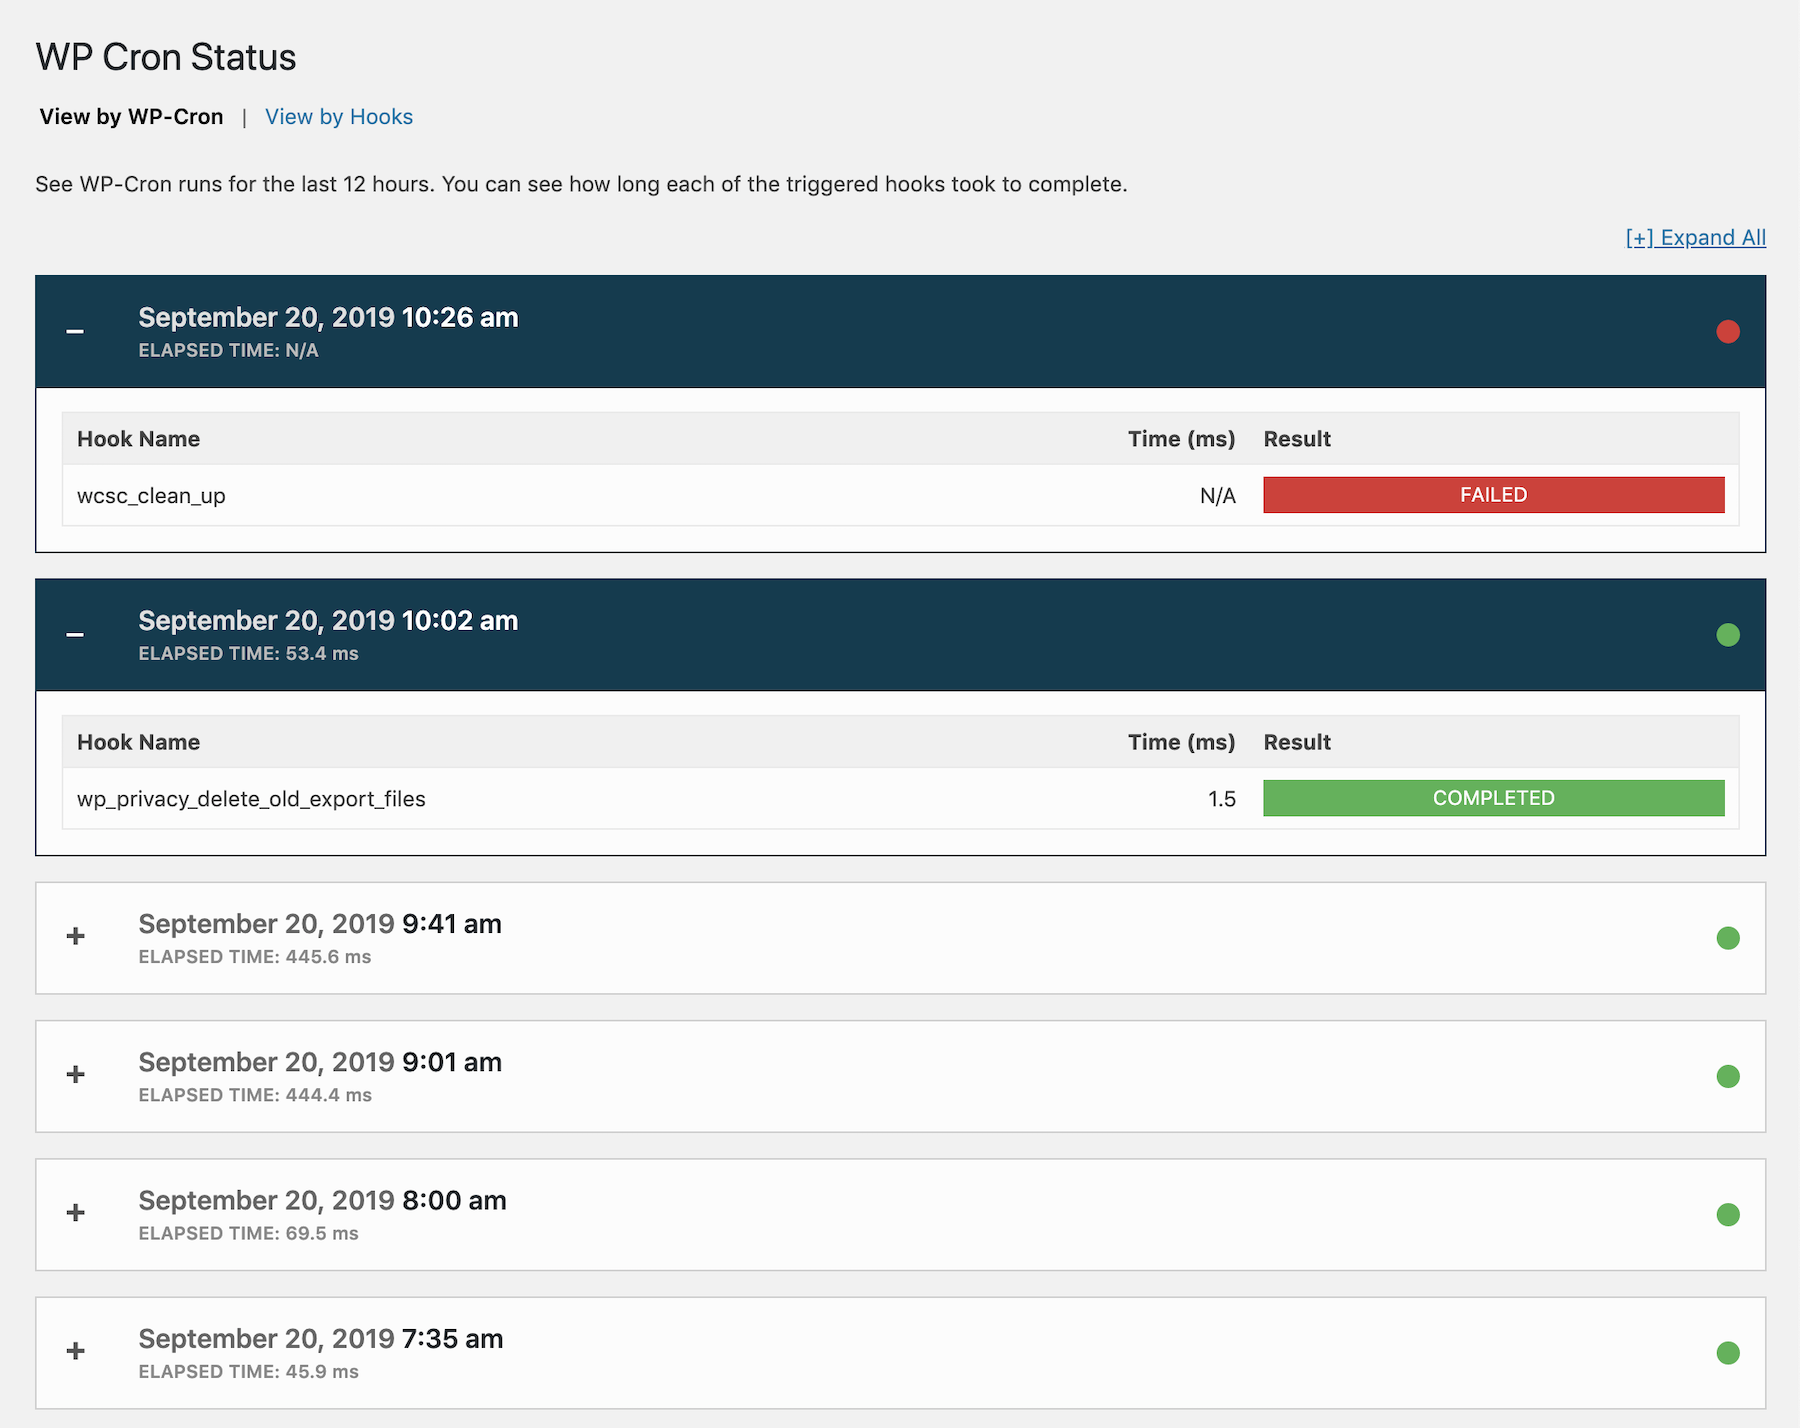Click the Hook Name column header
This screenshot has width=1800, height=1428.
[138, 438]
